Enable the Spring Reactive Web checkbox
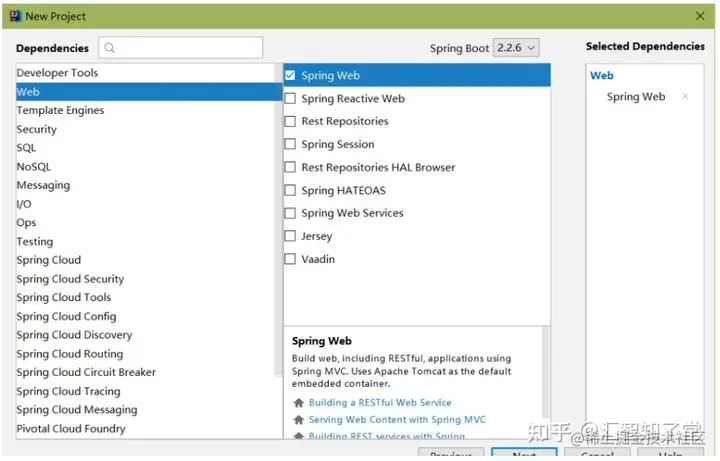 pyautogui.click(x=290, y=98)
